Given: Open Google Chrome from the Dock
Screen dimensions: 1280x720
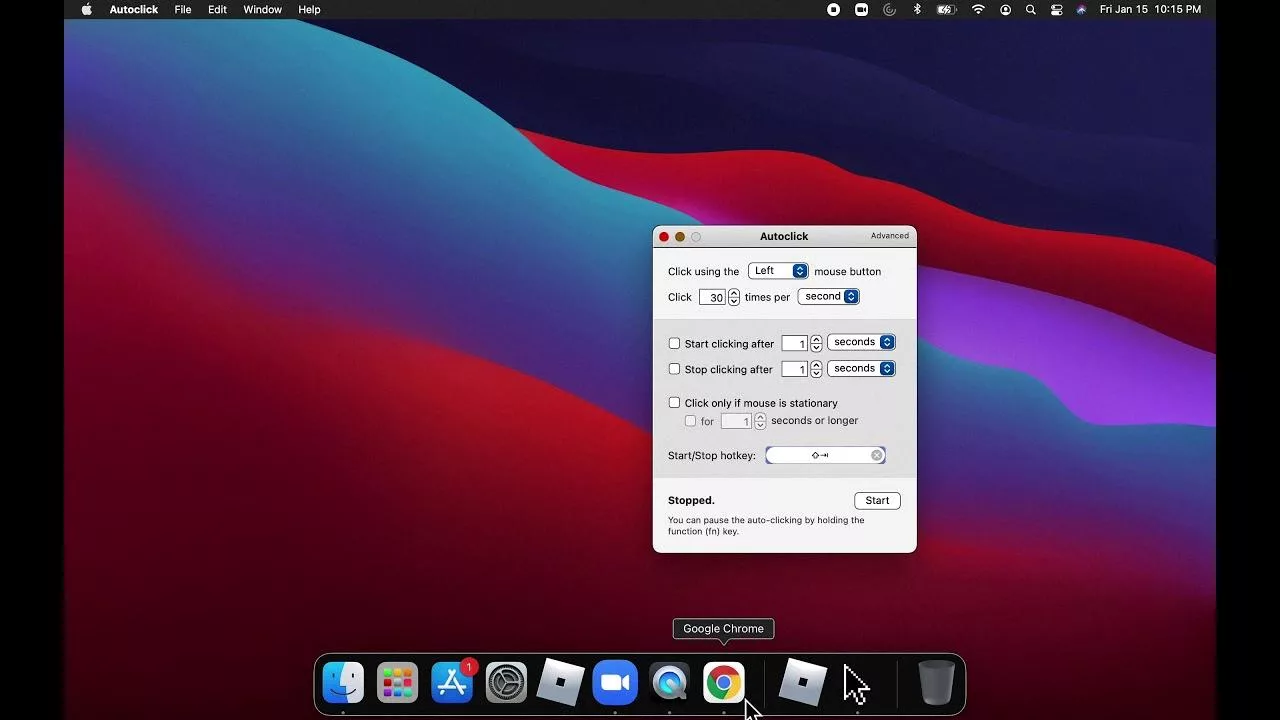Looking at the screenshot, I should (723, 683).
